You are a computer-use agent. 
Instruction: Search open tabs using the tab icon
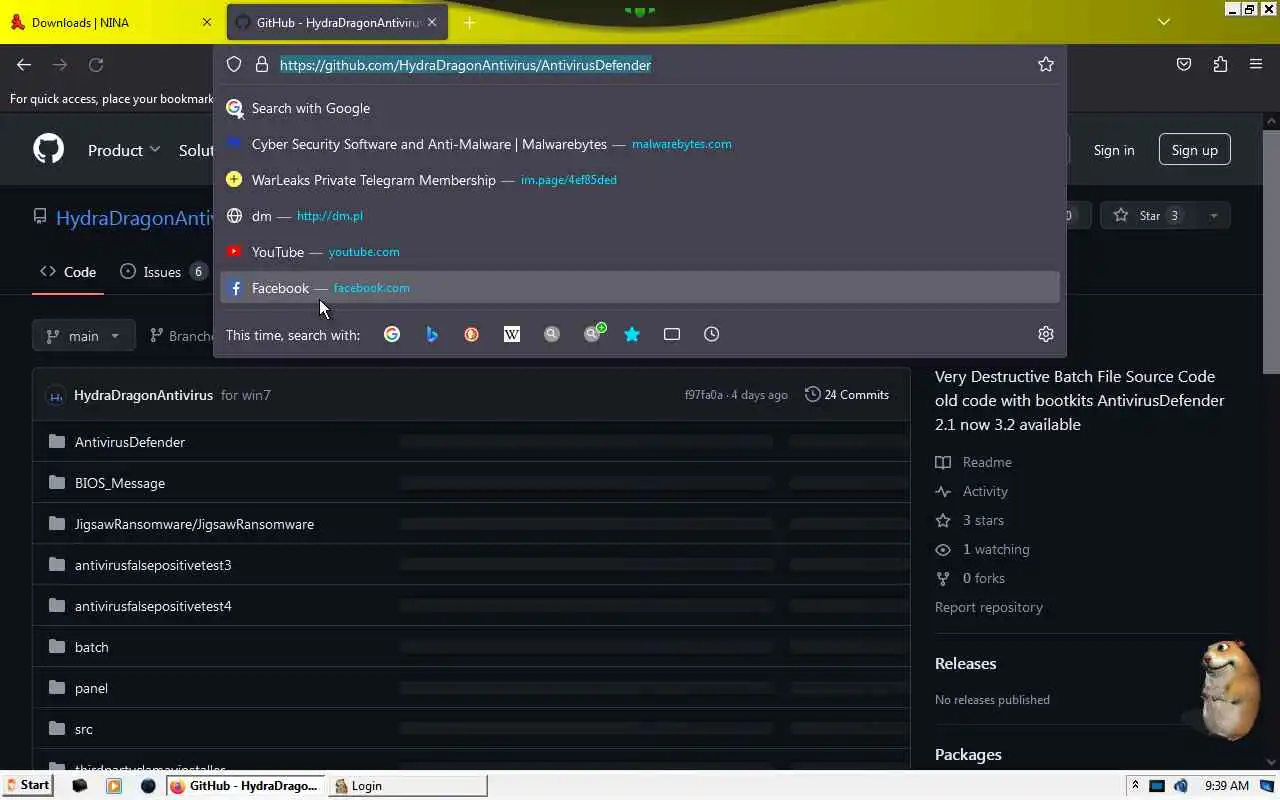pos(672,334)
